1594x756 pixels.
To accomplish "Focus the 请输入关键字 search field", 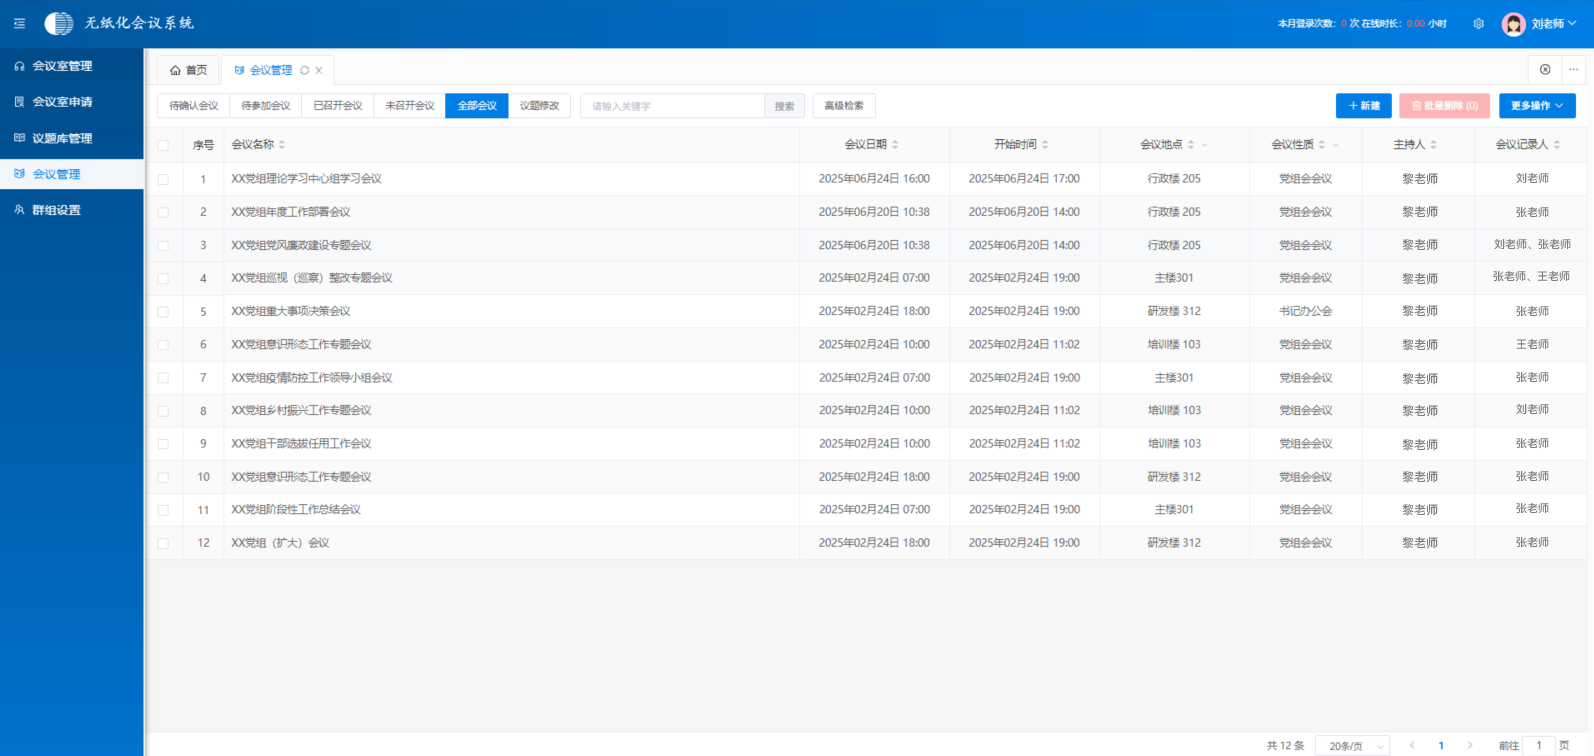I will [x=673, y=106].
